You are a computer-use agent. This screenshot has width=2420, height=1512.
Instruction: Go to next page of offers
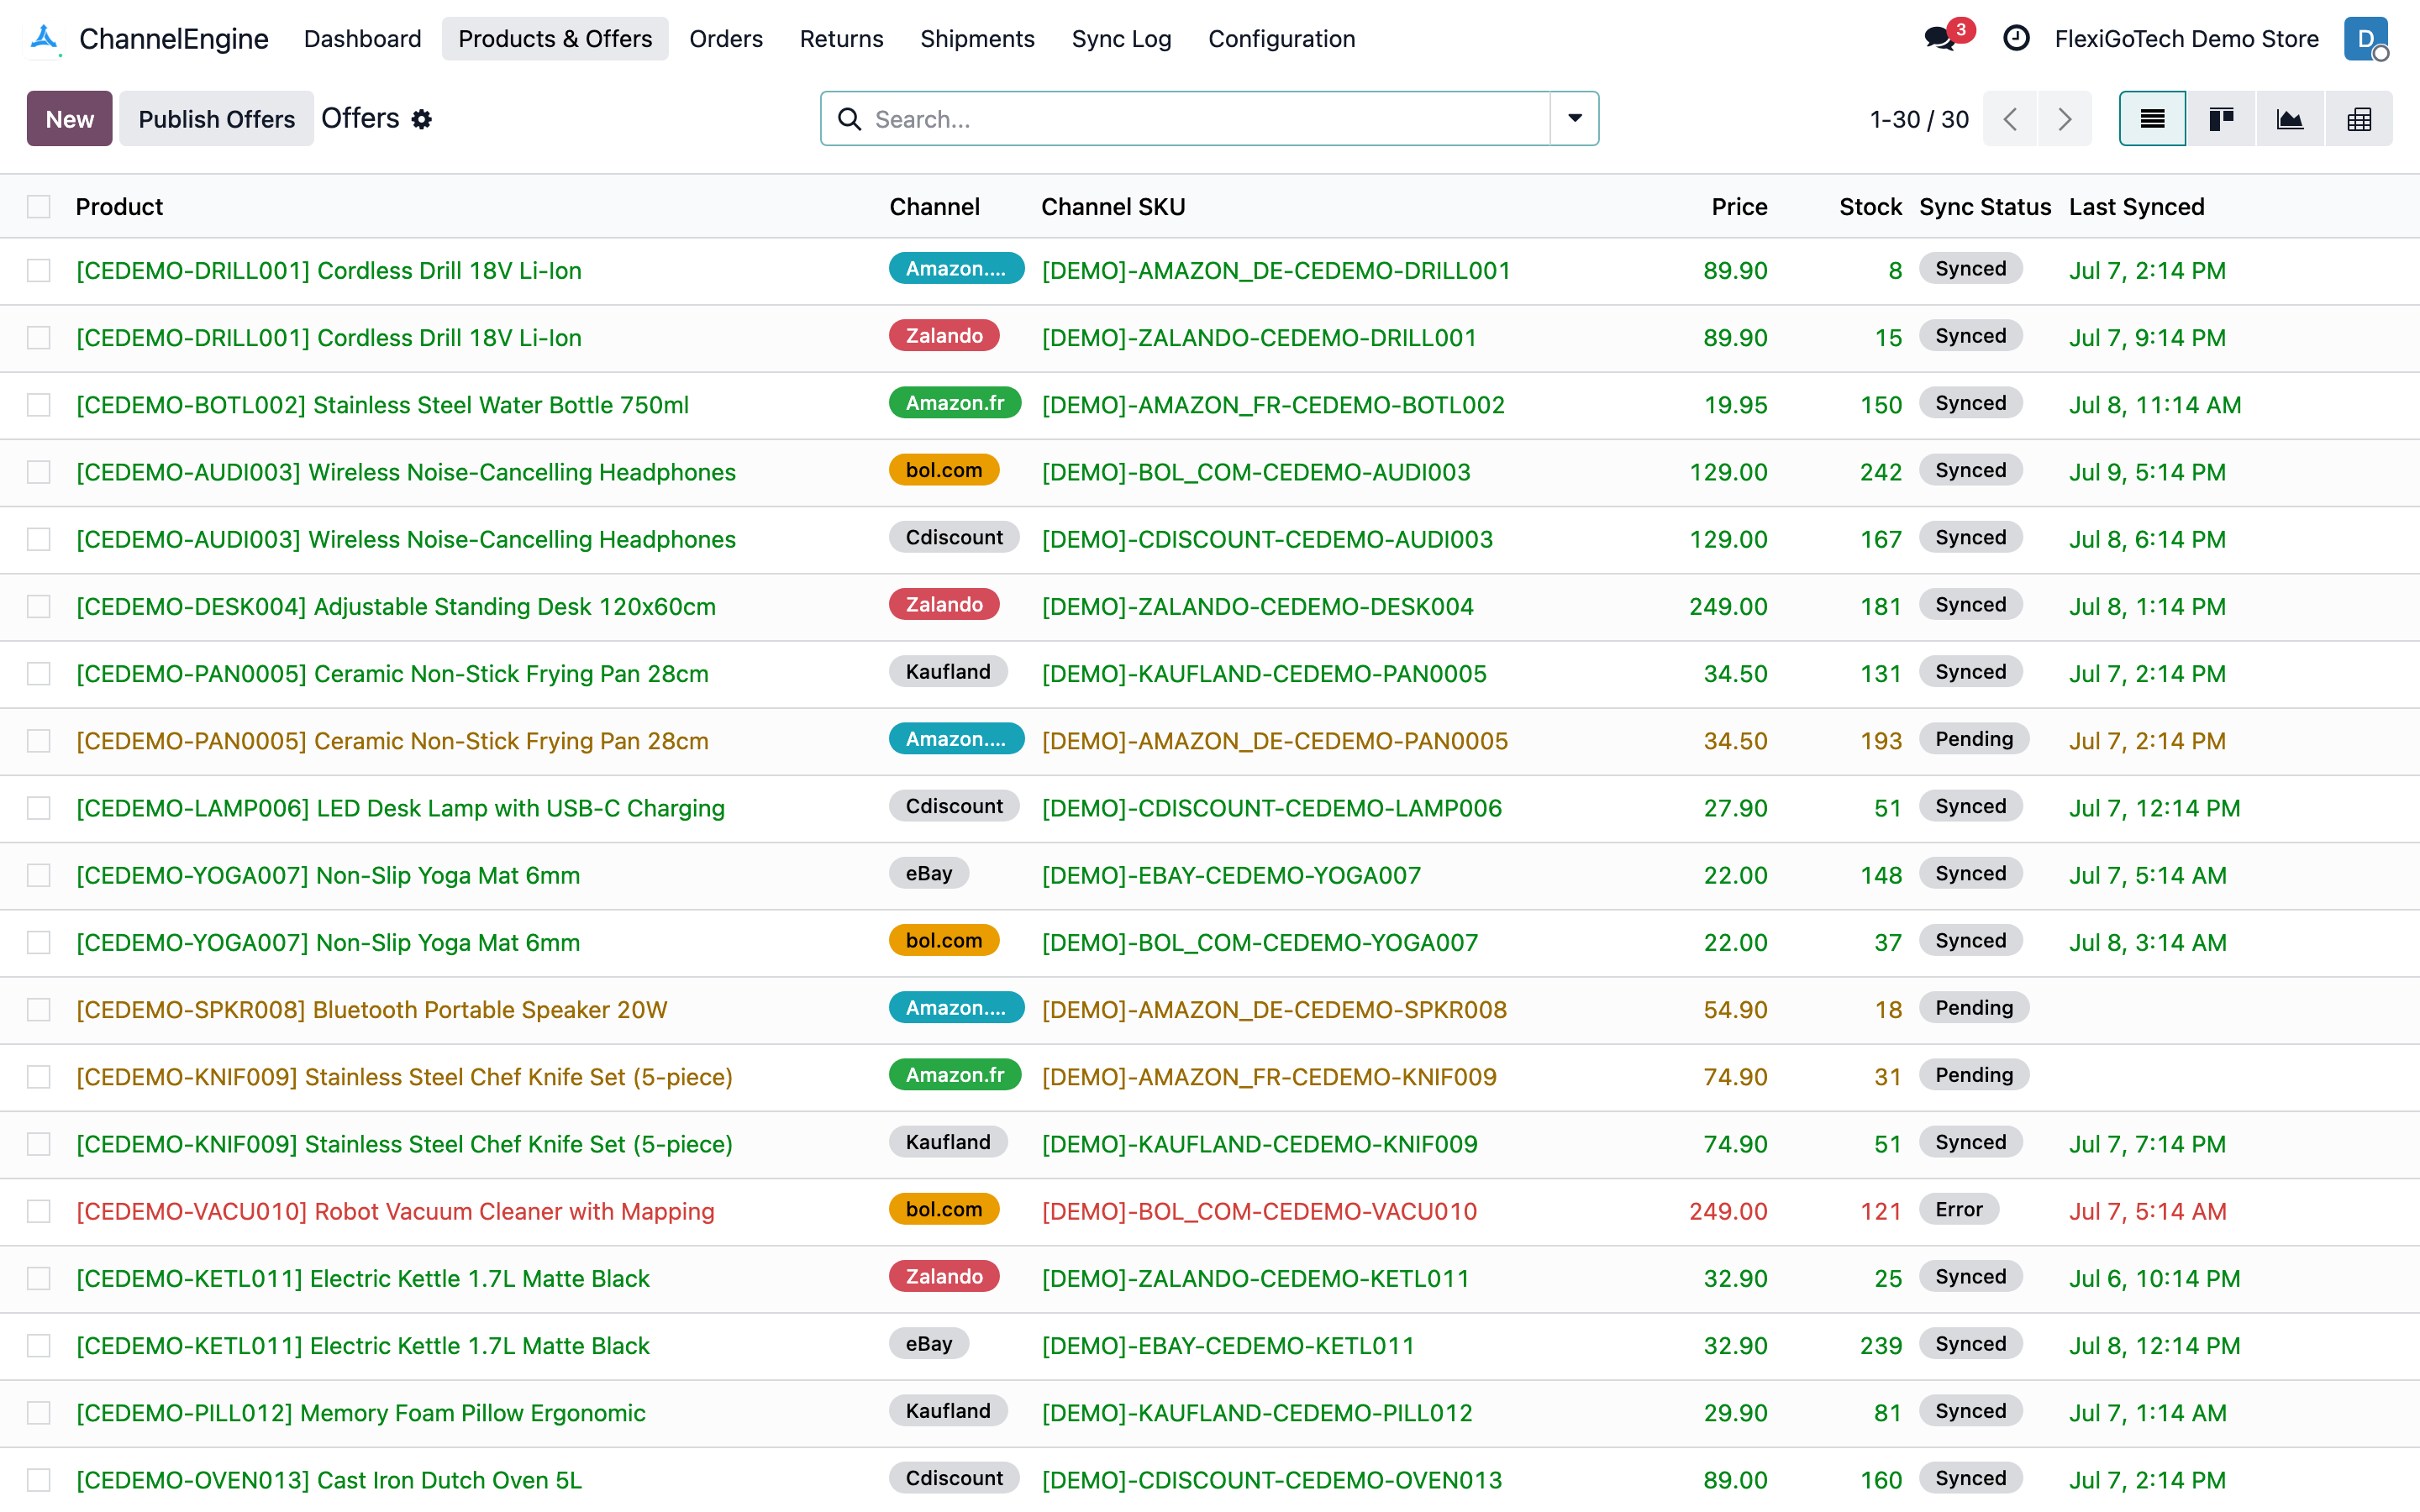pos(2065,119)
